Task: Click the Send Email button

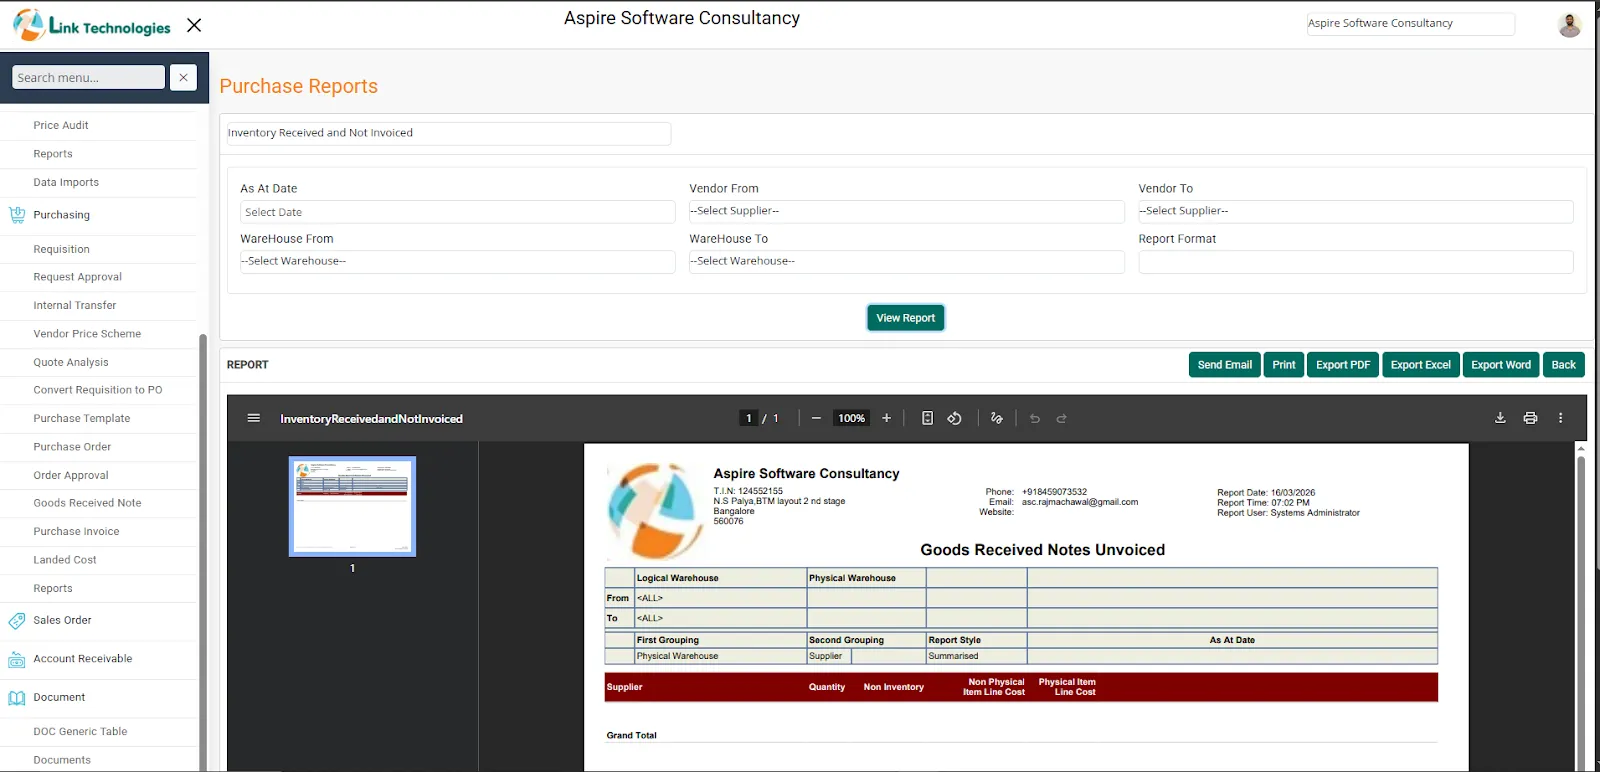Action: [1224, 365]
